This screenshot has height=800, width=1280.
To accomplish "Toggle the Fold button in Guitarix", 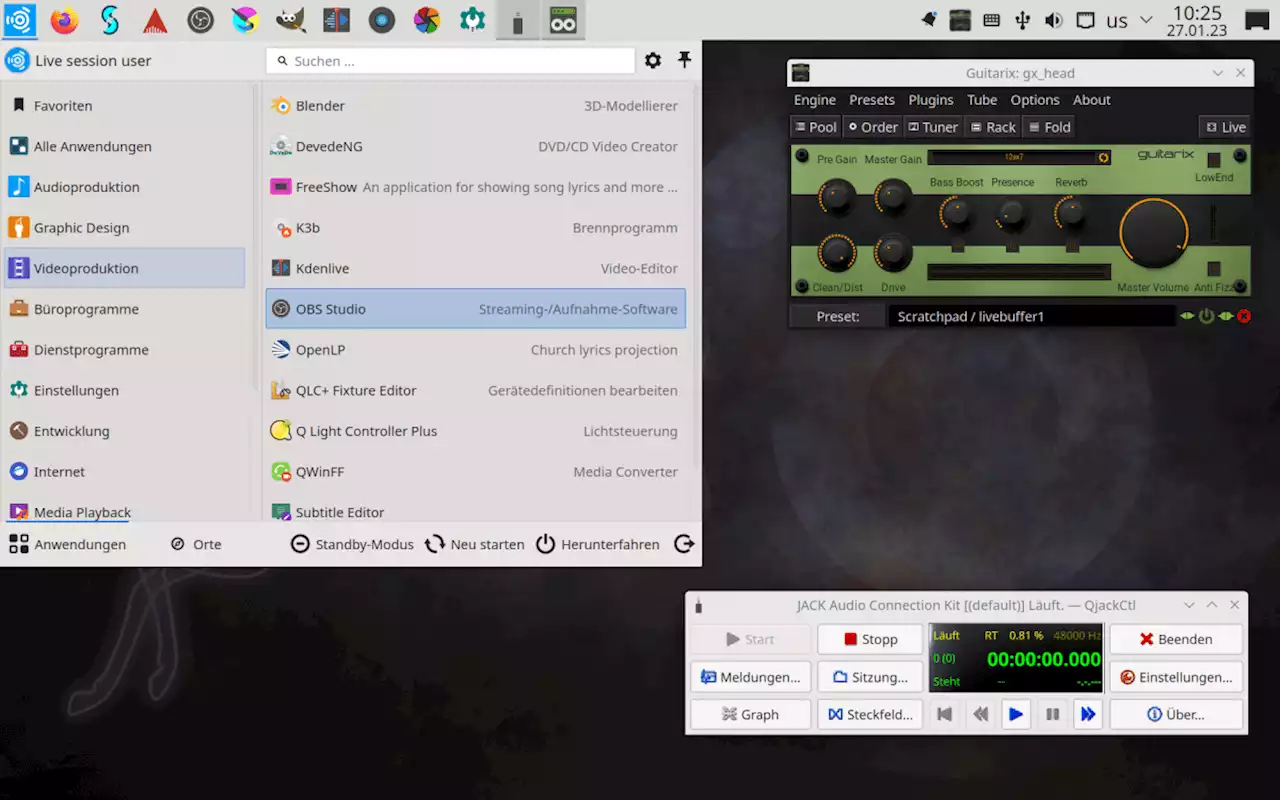I will pos(1050,127).
